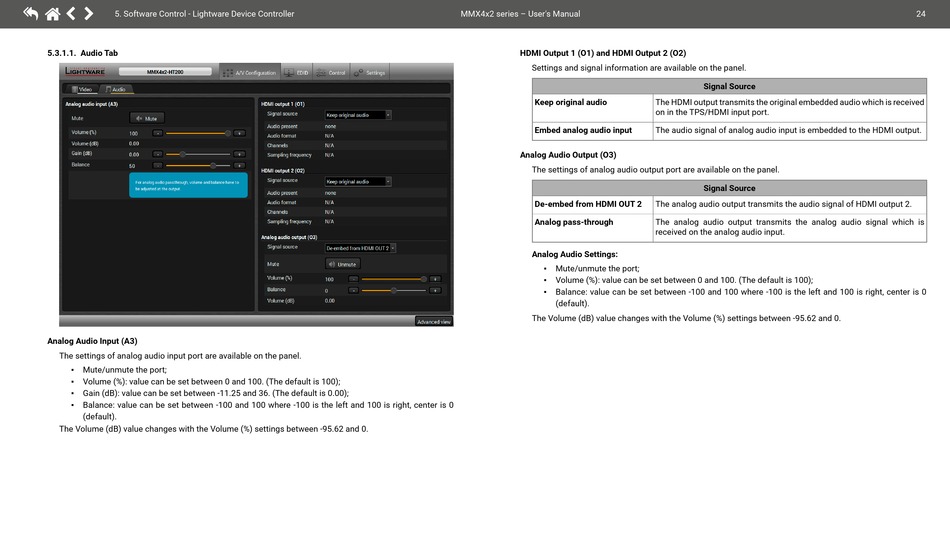The image size is (950, 533).
Task: Click the 'Audio present' row under HDMI output 1
Action: [354, 126]
